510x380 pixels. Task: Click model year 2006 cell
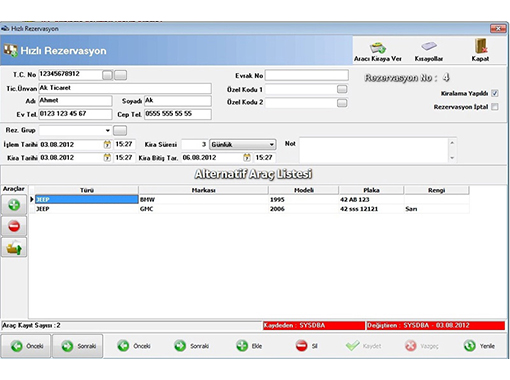304,209
